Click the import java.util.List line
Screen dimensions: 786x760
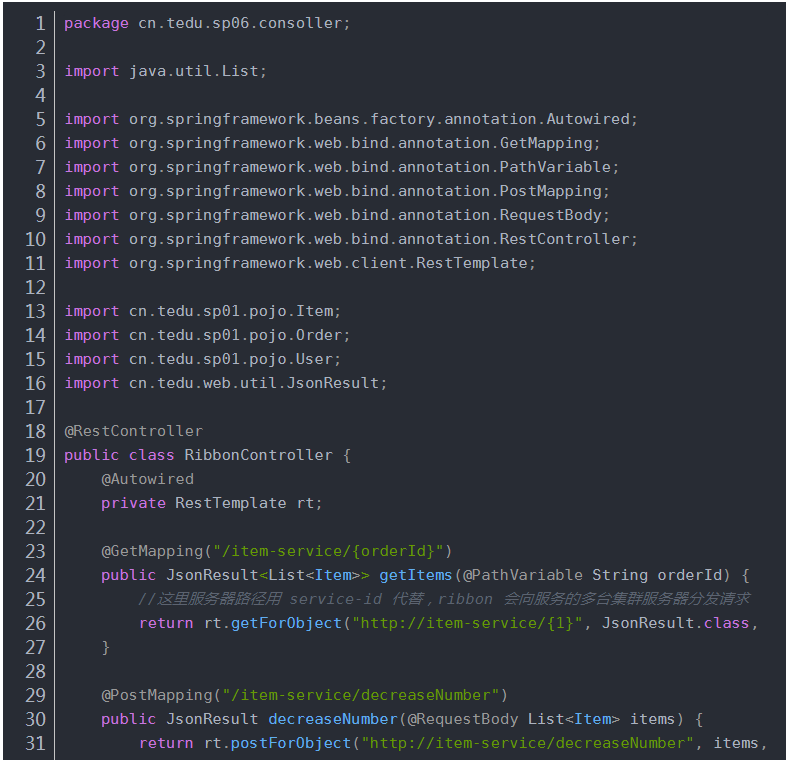(165, 71)
